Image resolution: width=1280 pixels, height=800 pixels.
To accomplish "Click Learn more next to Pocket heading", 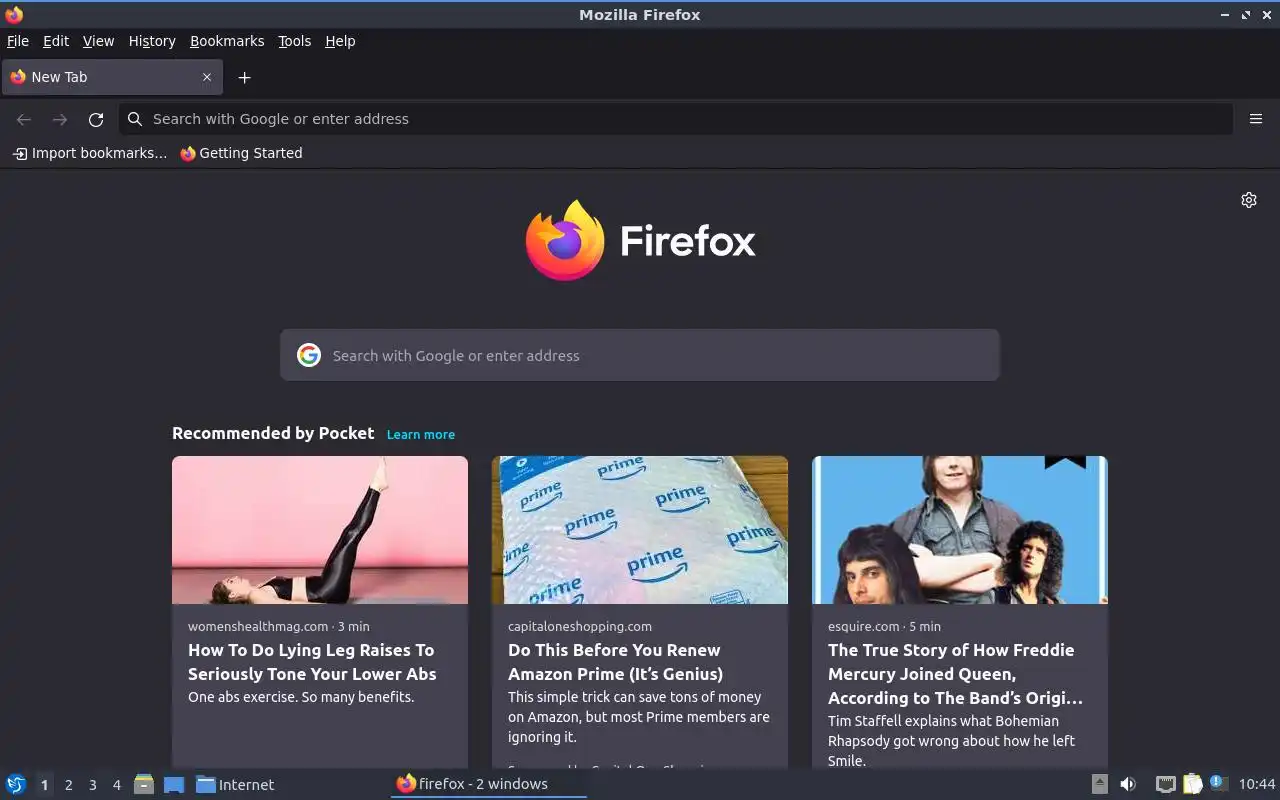I will click(421, 434).
